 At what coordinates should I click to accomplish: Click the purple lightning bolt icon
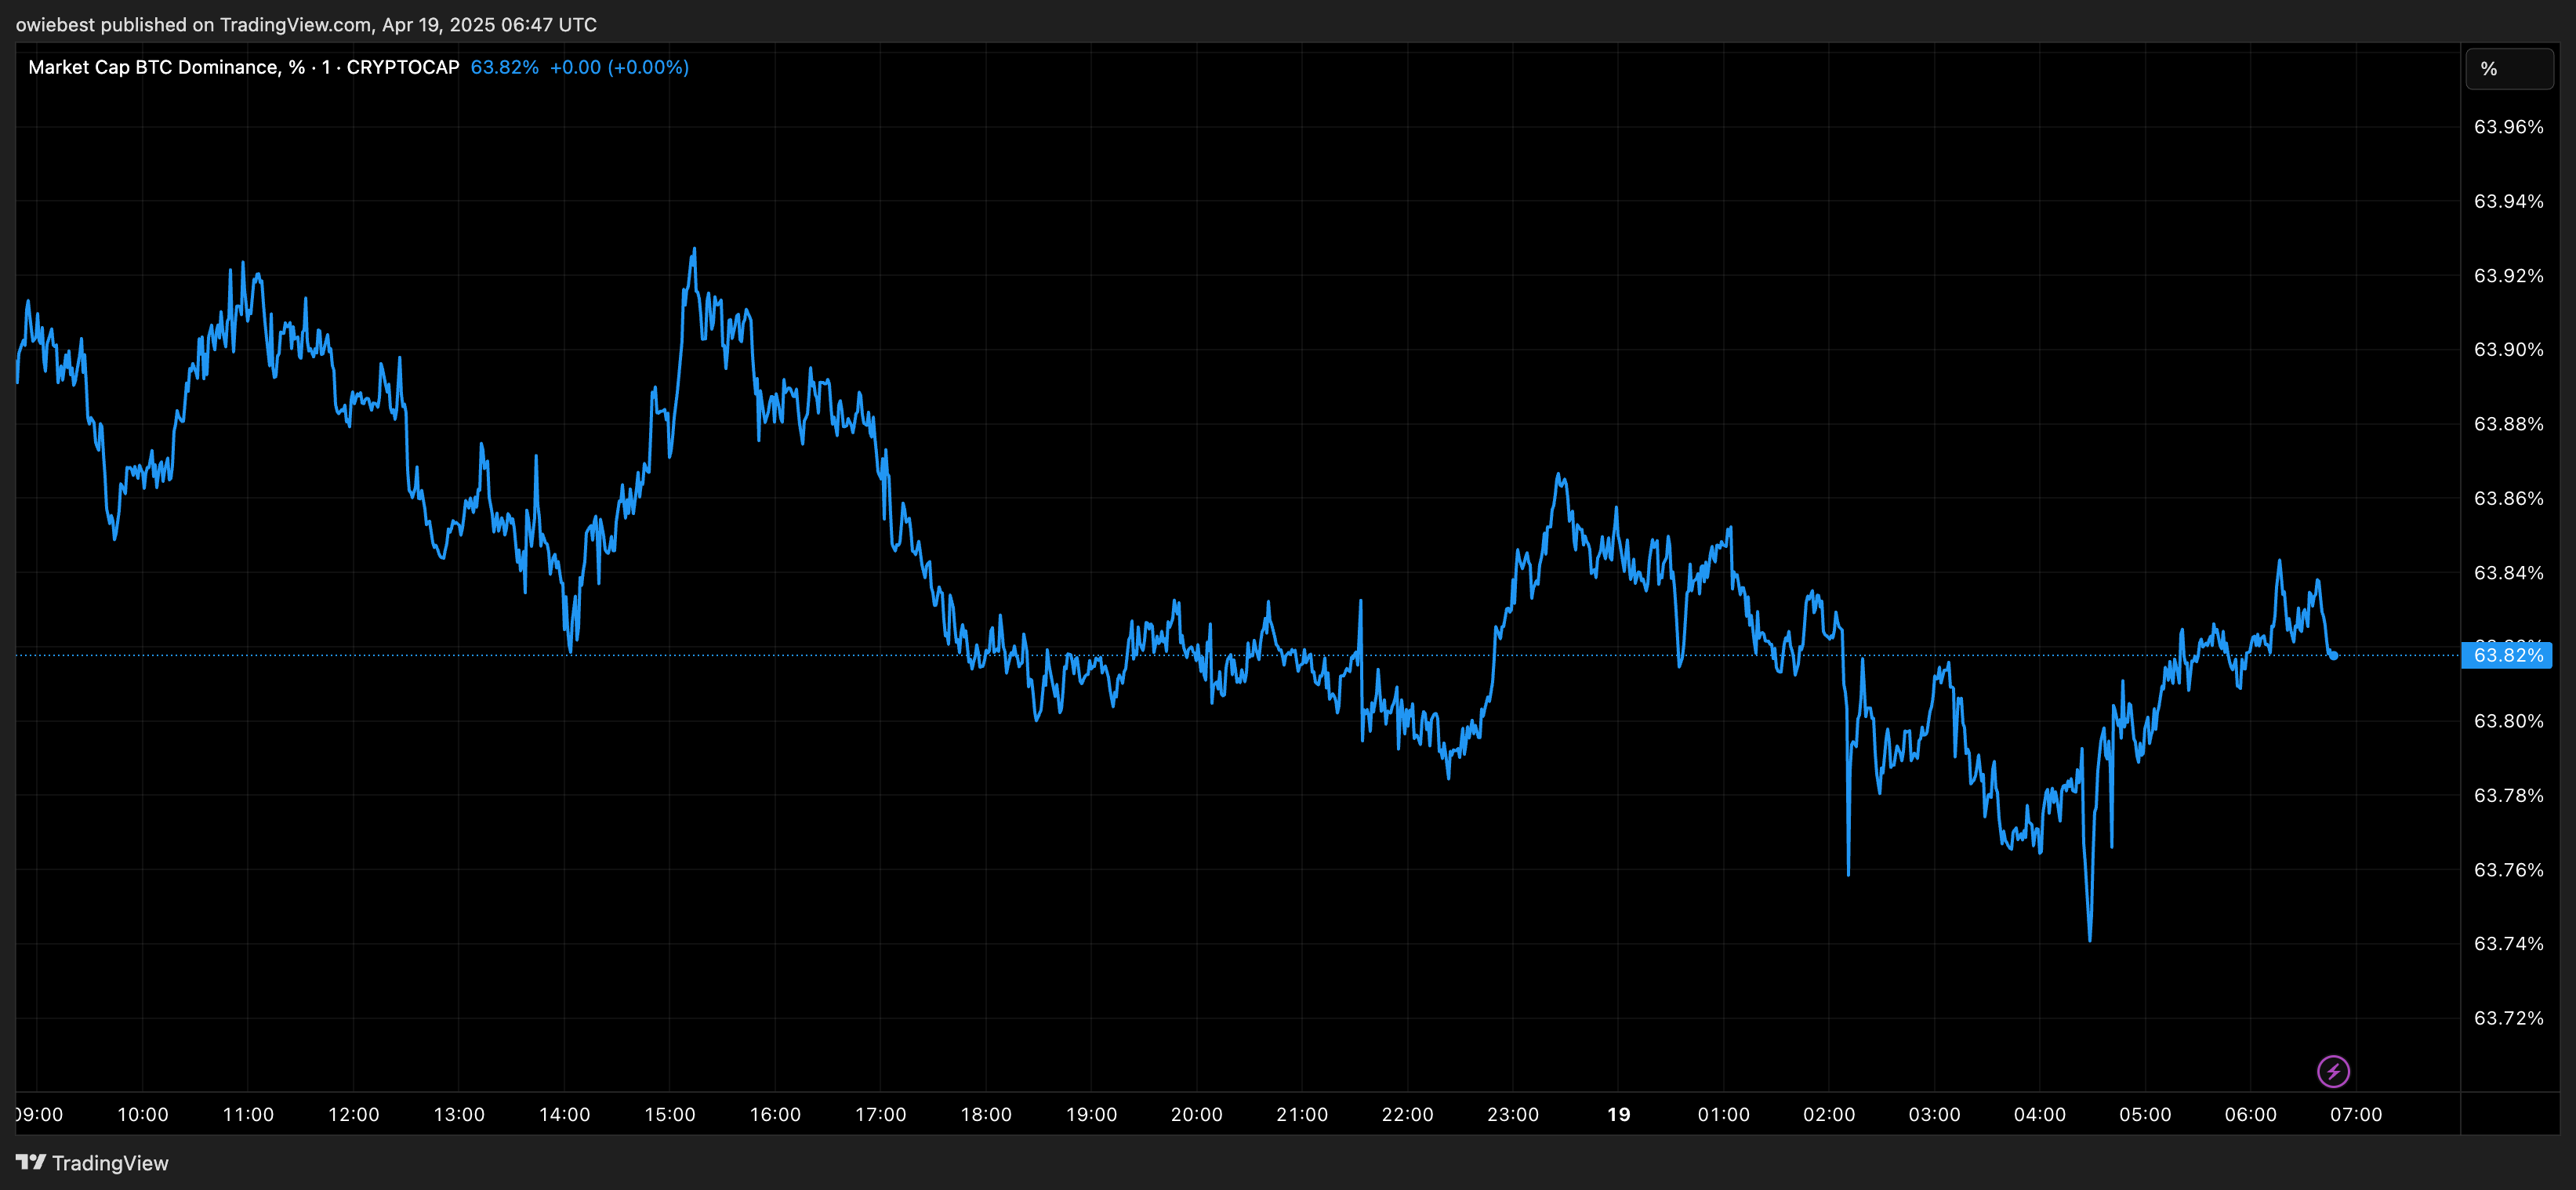(x=2333, y=1071)
